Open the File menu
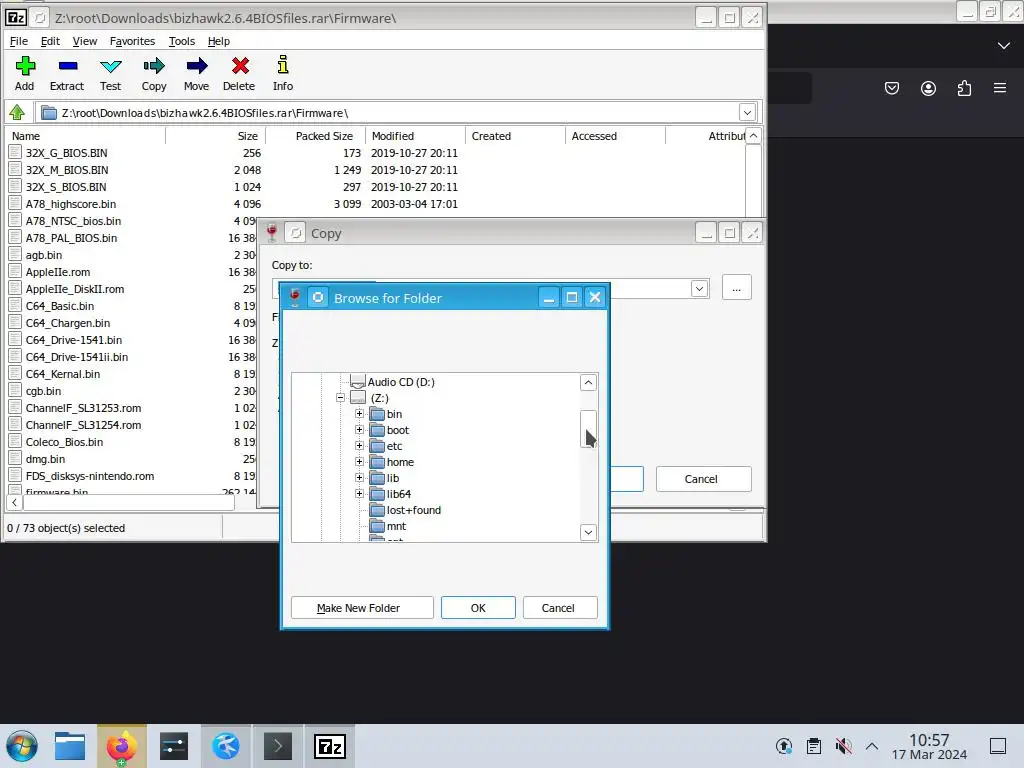The width and height of the screenshot is (1024, 768). (18, 41)
